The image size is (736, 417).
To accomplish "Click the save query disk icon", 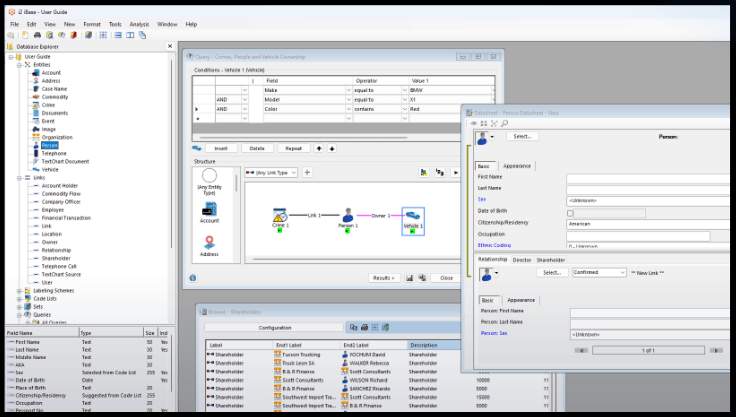I will click(x=409, y=278).
